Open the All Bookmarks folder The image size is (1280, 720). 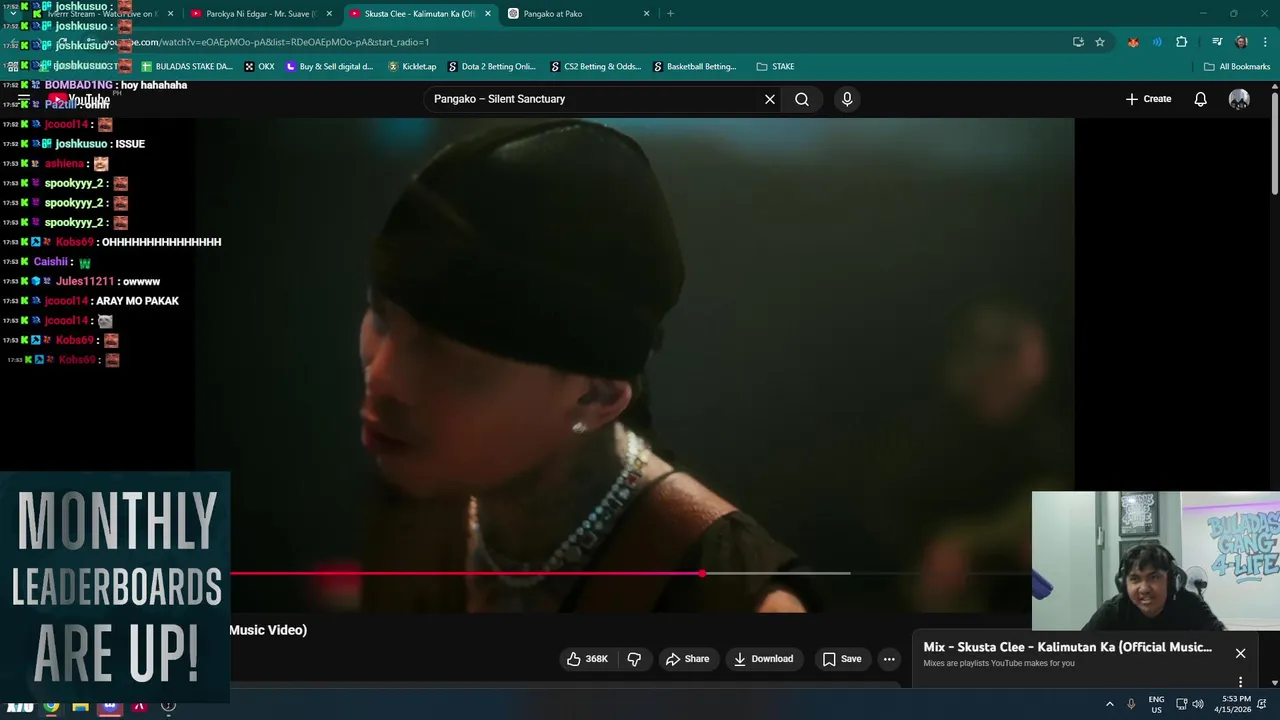[x=1237, y=67]
